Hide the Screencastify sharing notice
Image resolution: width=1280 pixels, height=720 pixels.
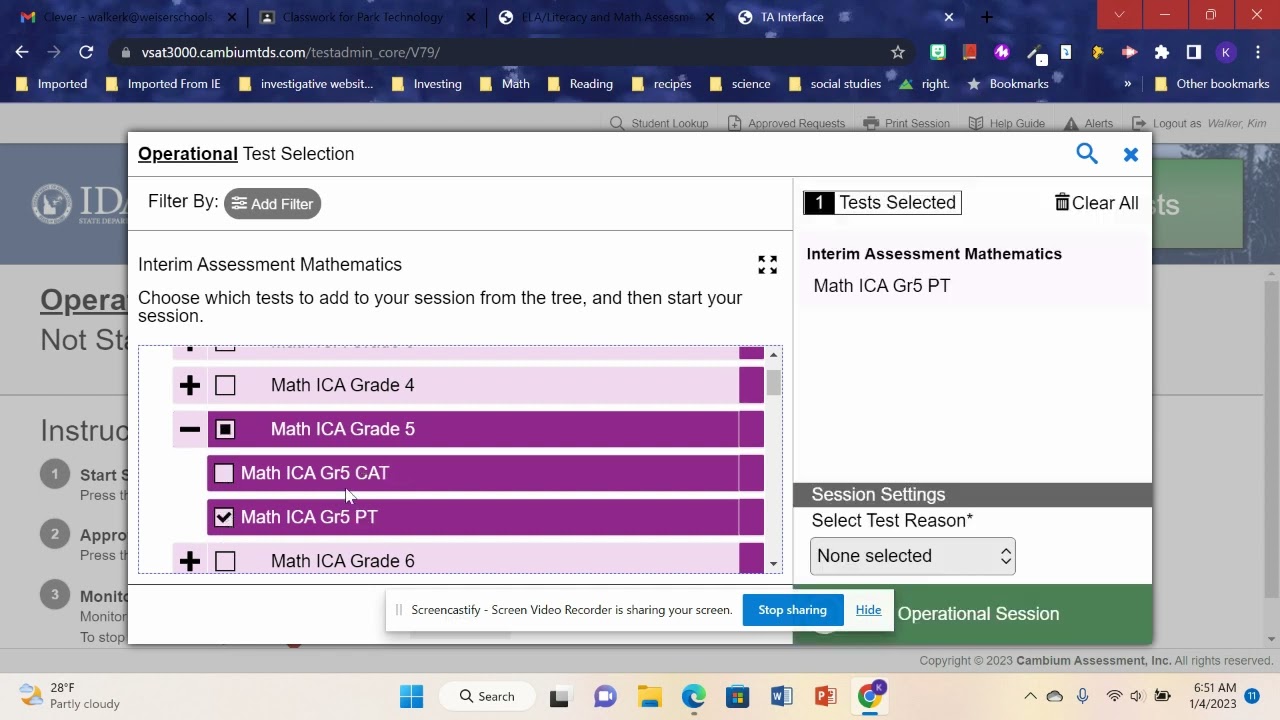(x=868, y=610)
